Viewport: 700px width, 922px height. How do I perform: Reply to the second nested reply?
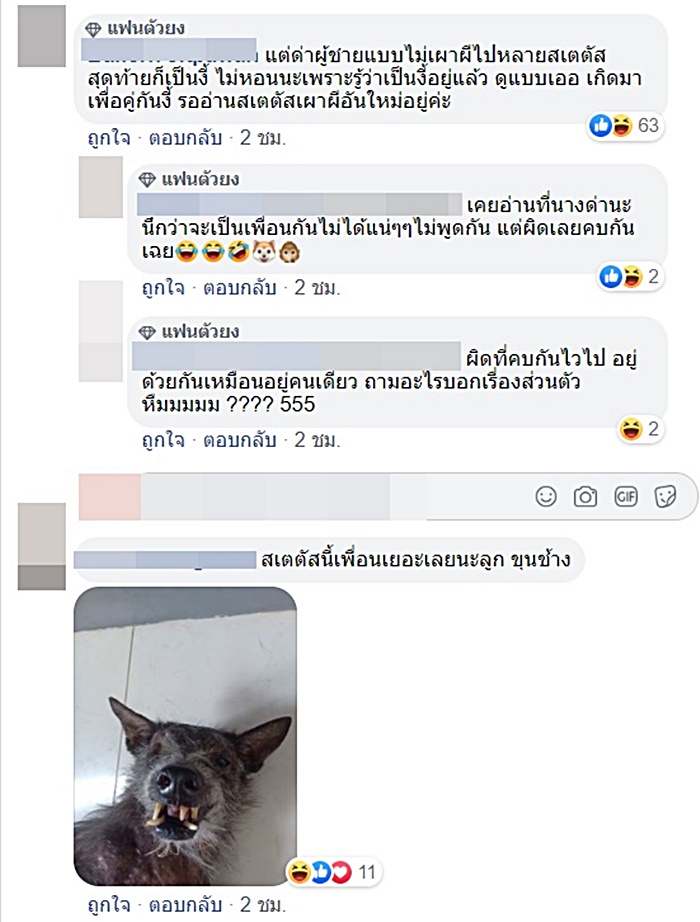[x=240, y=440]
